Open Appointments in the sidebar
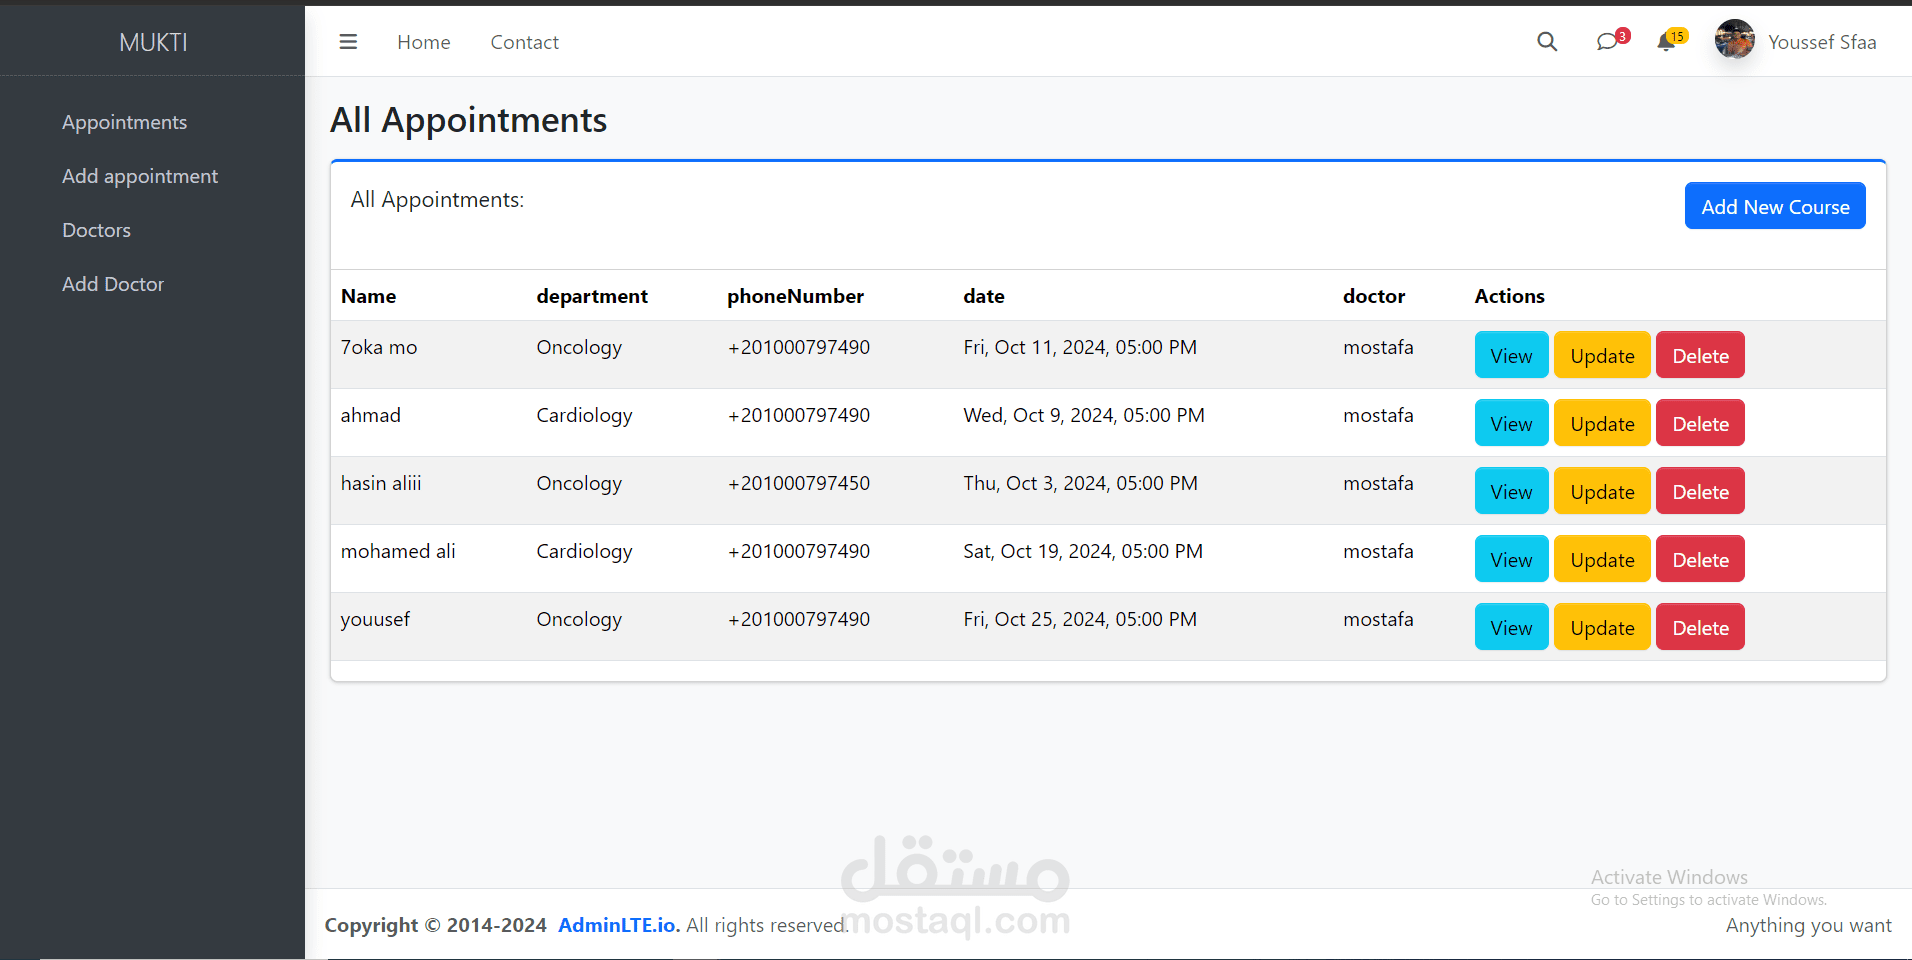This screenshot has height=960, width=1912. tap(124, 122)
